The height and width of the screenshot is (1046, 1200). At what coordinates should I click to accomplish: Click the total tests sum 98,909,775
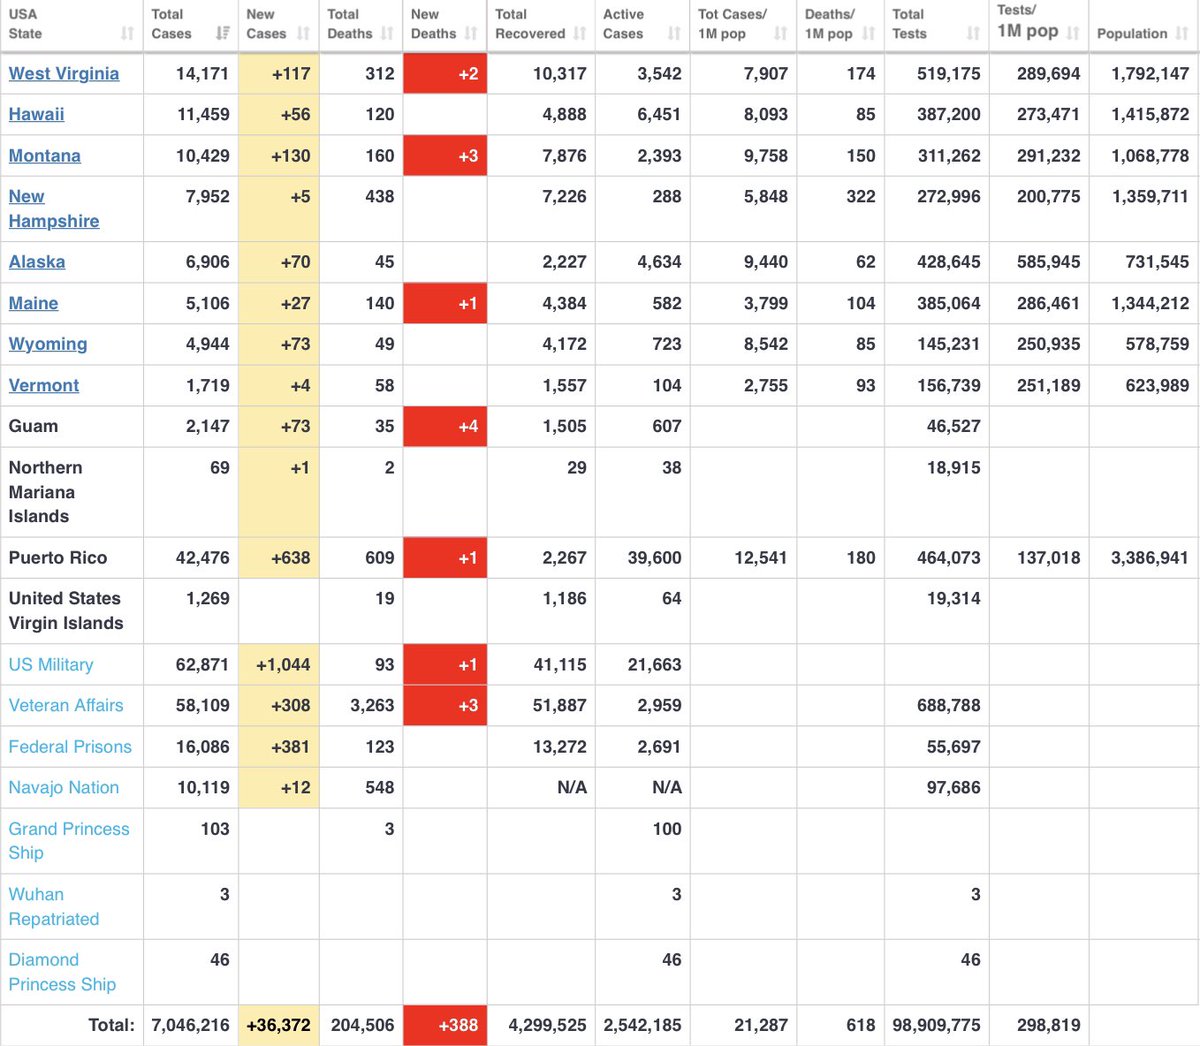(x=936, y=1025)
